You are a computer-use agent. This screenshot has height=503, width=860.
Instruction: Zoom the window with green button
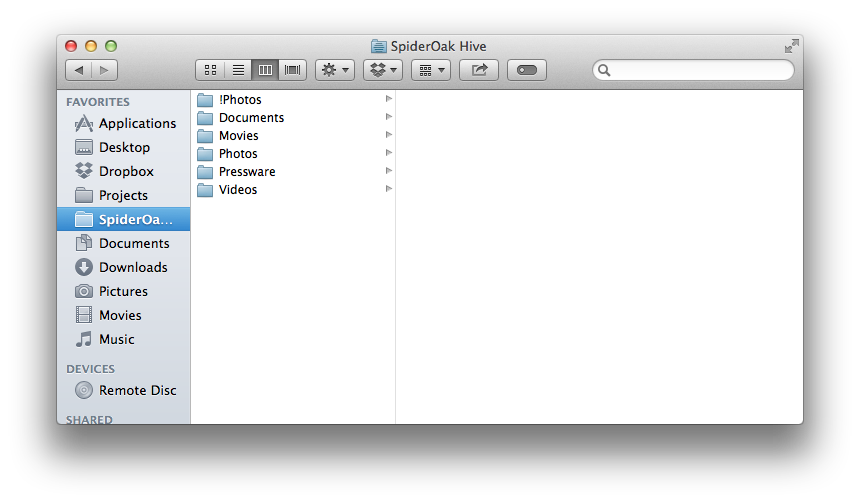tap(111, 46)
